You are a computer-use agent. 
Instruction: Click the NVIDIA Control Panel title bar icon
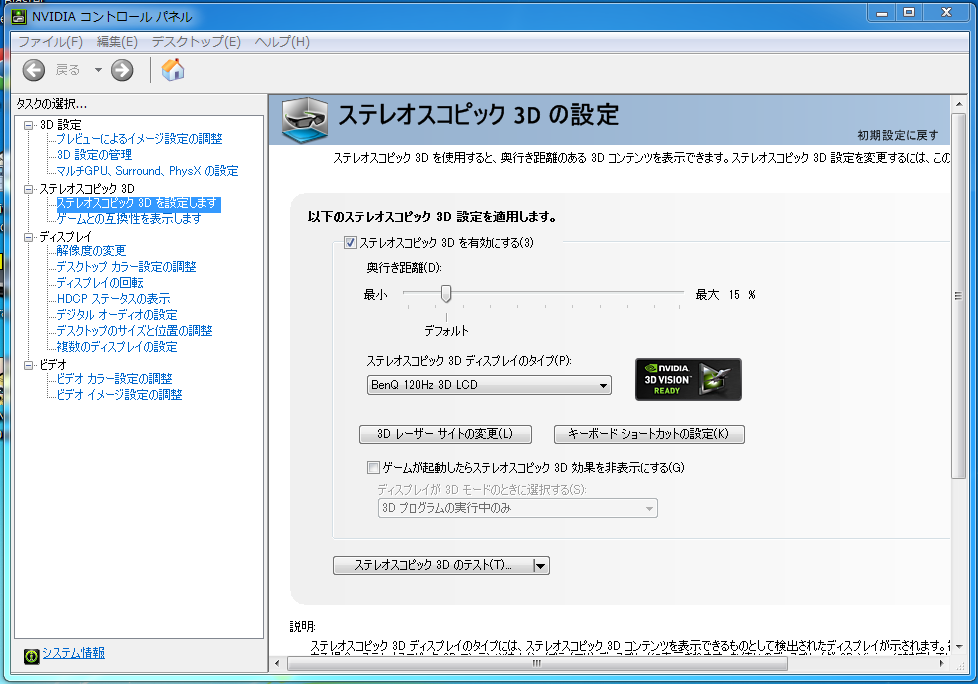(x=19, y=16)
